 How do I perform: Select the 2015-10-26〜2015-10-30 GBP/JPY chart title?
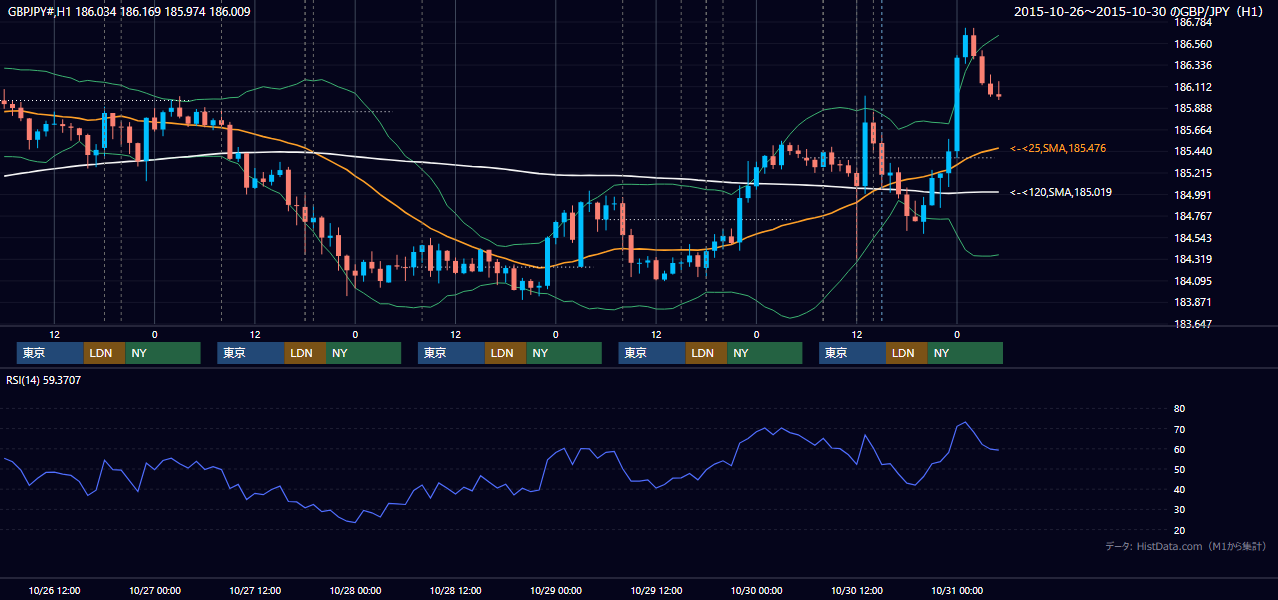[1140, 12]
